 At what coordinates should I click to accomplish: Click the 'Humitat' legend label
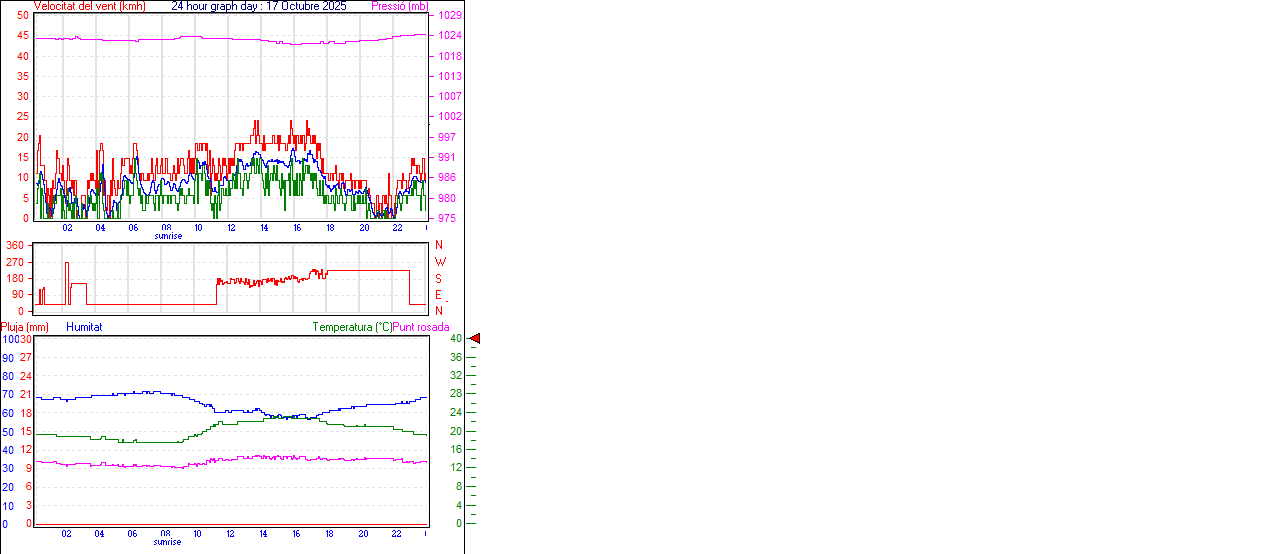pos(84,327)
